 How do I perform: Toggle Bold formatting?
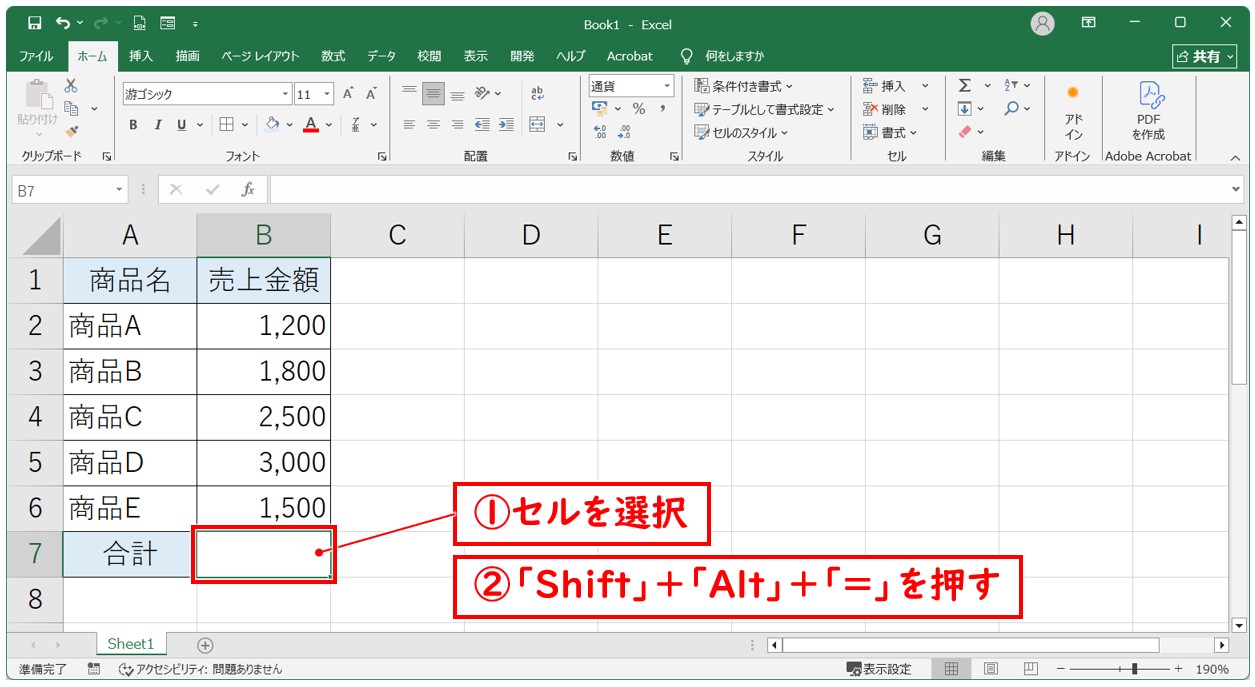point(133,125)
